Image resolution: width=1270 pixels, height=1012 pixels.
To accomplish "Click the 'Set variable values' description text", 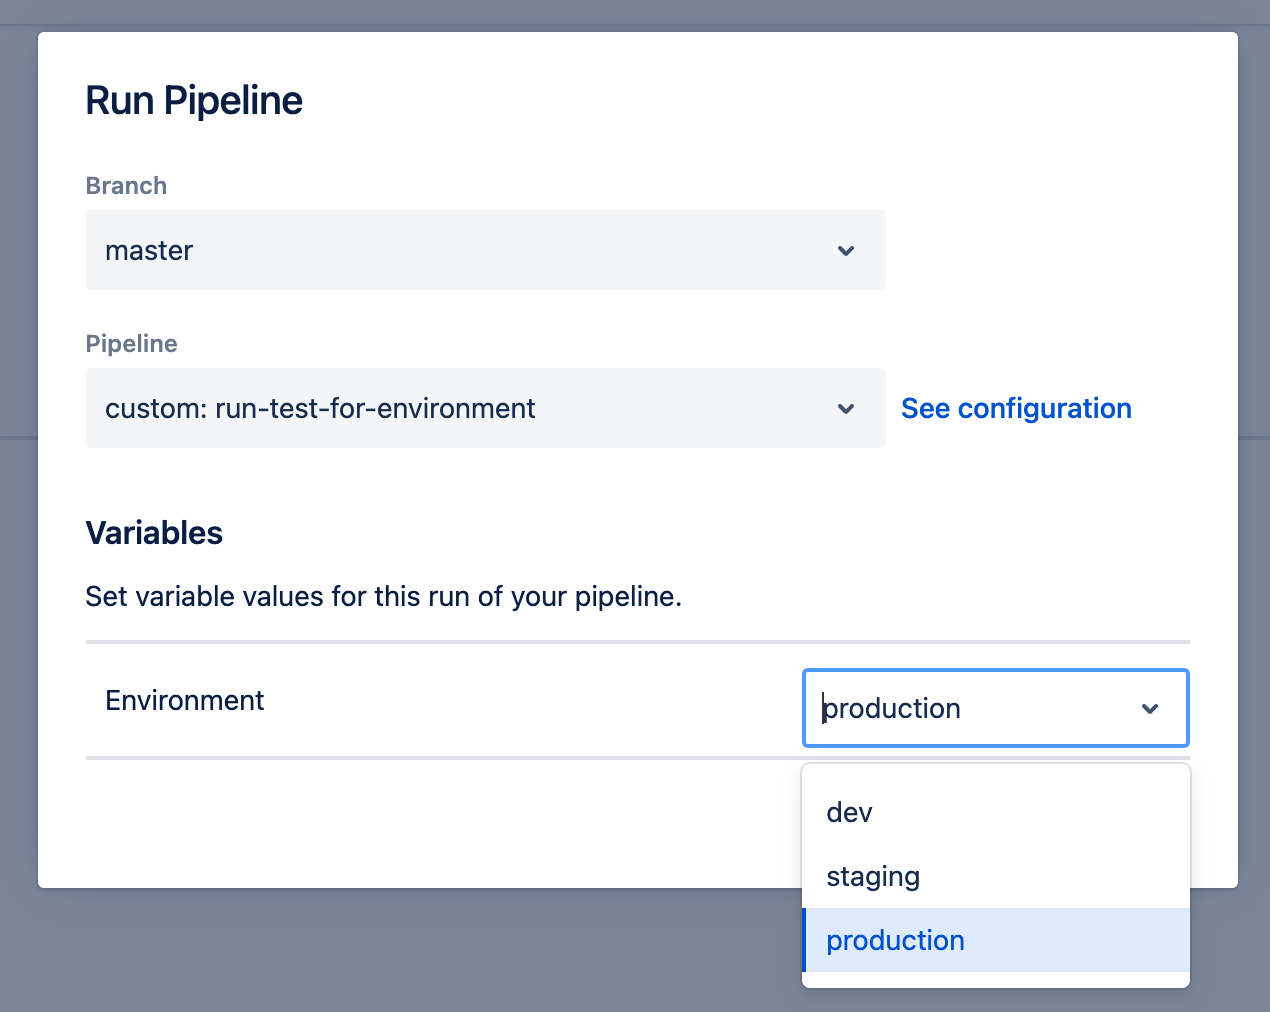I will pyautogui.click(x=383, y=597).
